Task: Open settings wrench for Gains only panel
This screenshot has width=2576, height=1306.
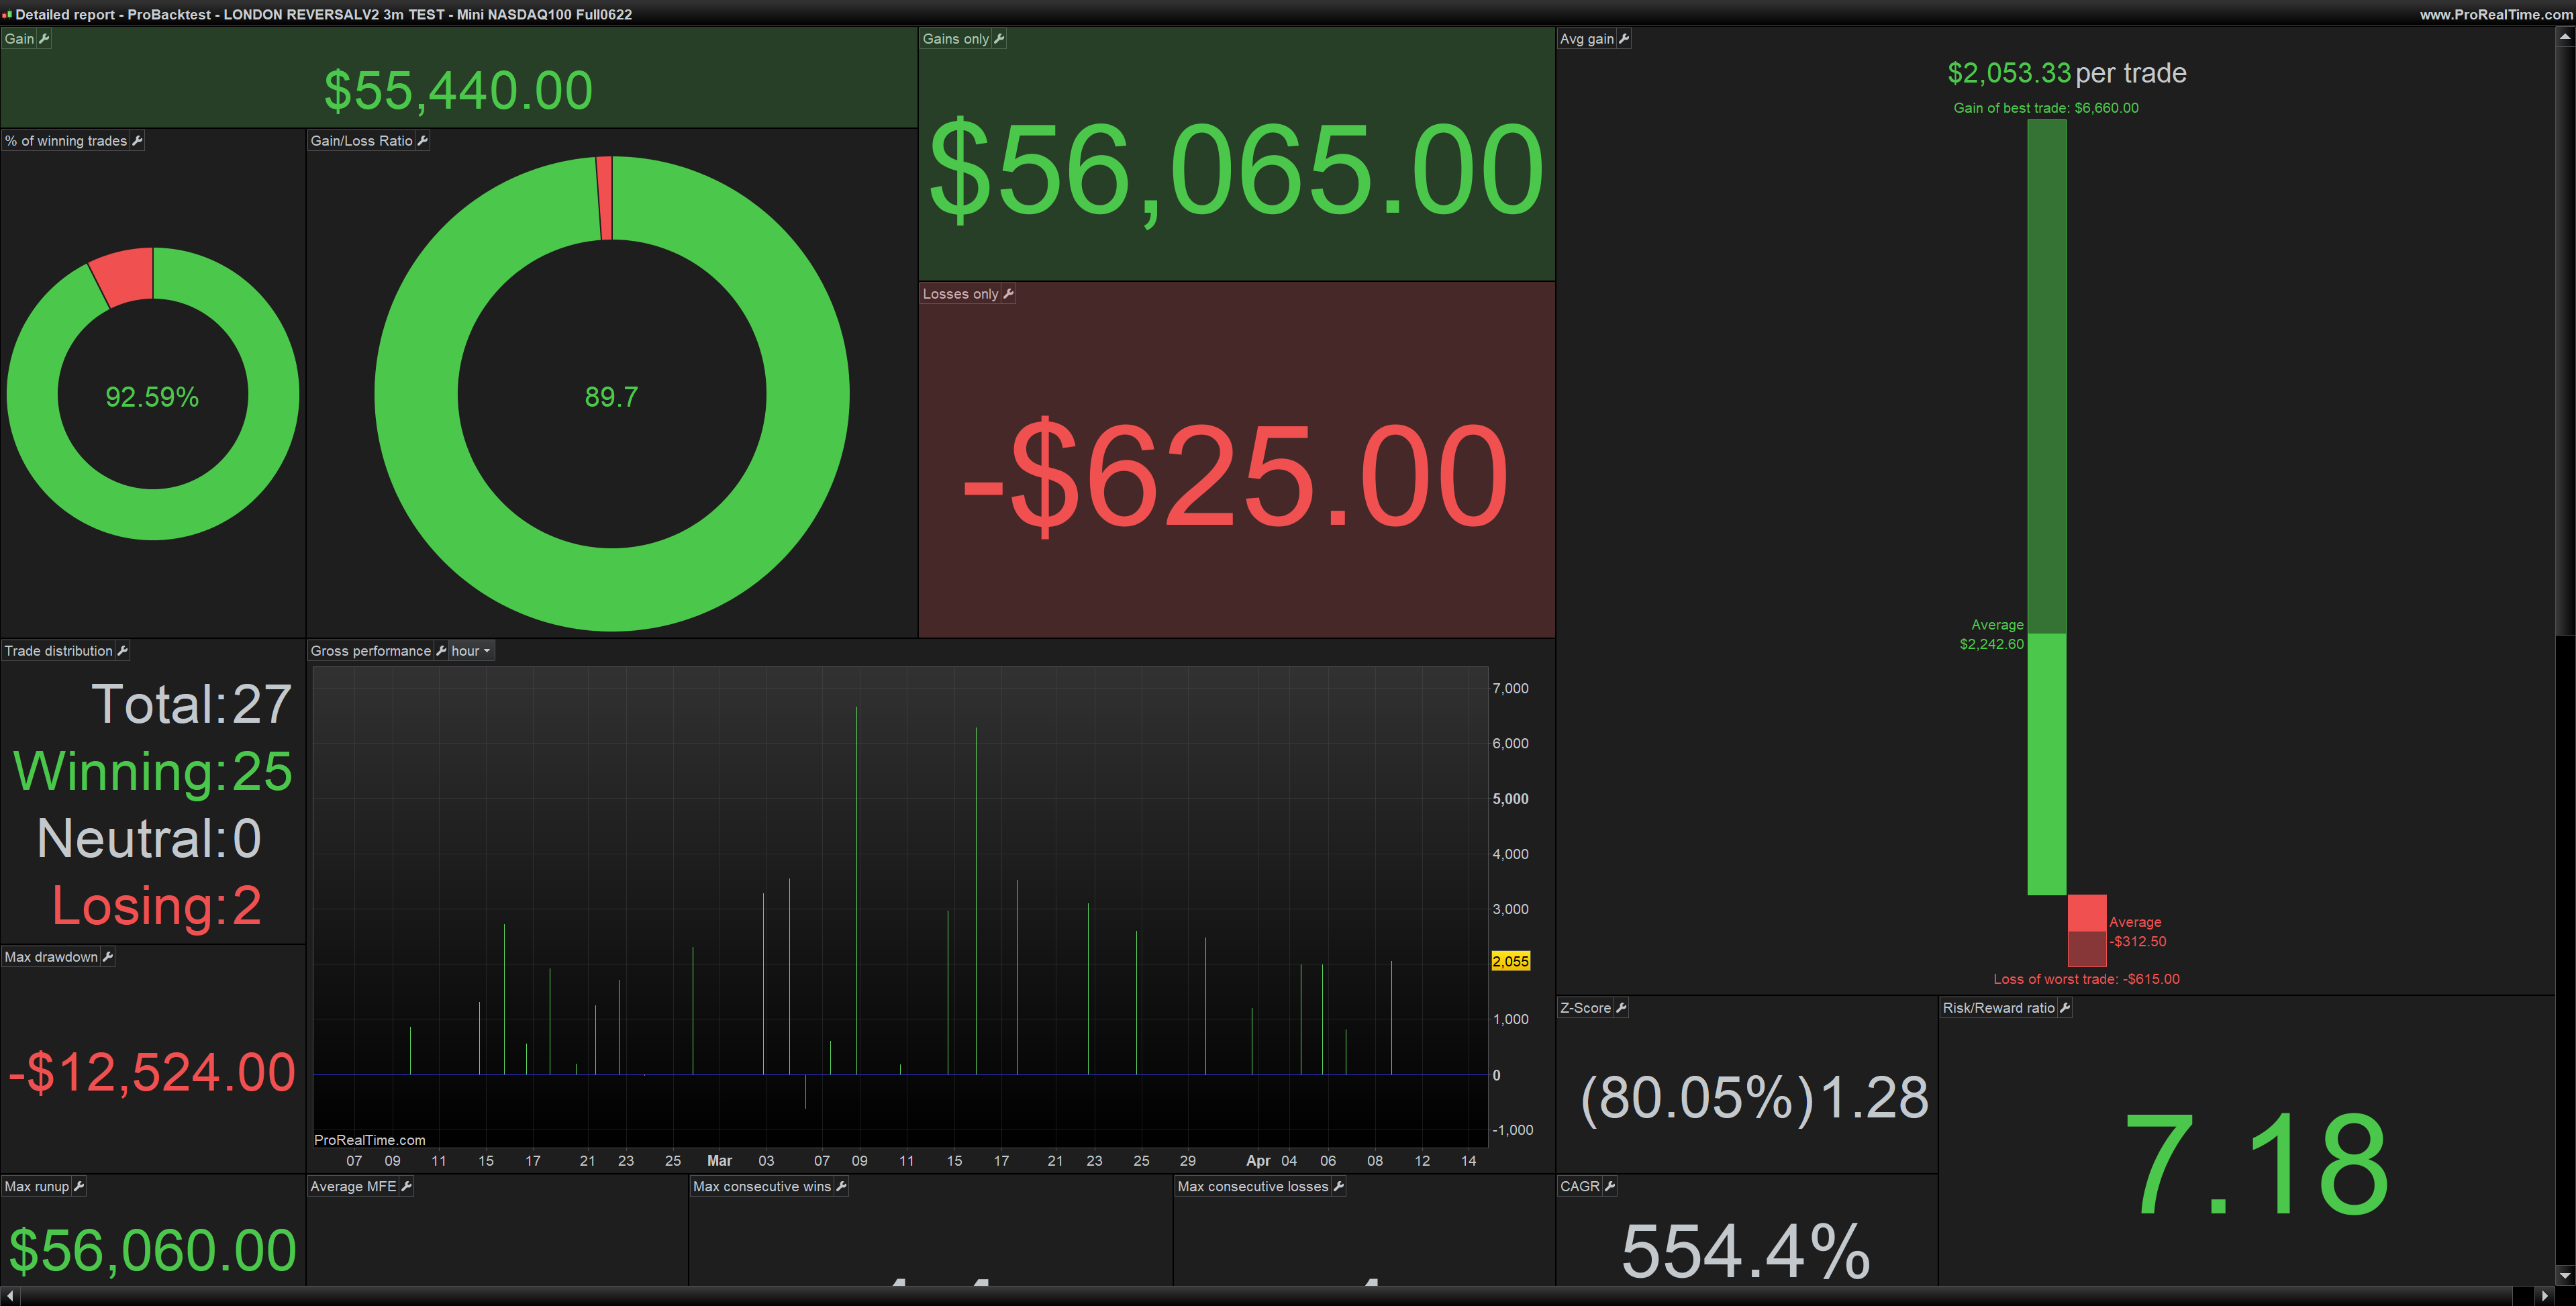Action: point(998,39)
